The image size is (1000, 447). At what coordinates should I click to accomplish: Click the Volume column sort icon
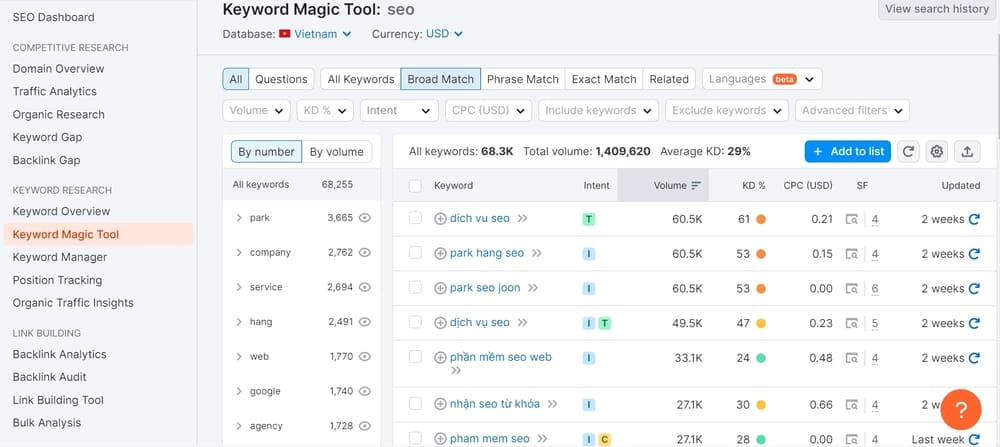click(696, 186)
